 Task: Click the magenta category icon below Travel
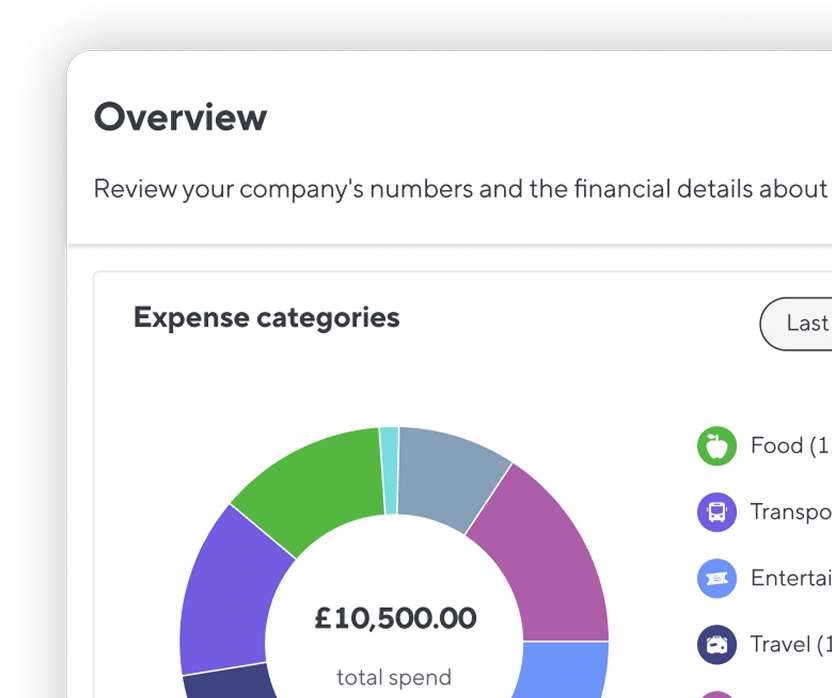pos(716,695)
